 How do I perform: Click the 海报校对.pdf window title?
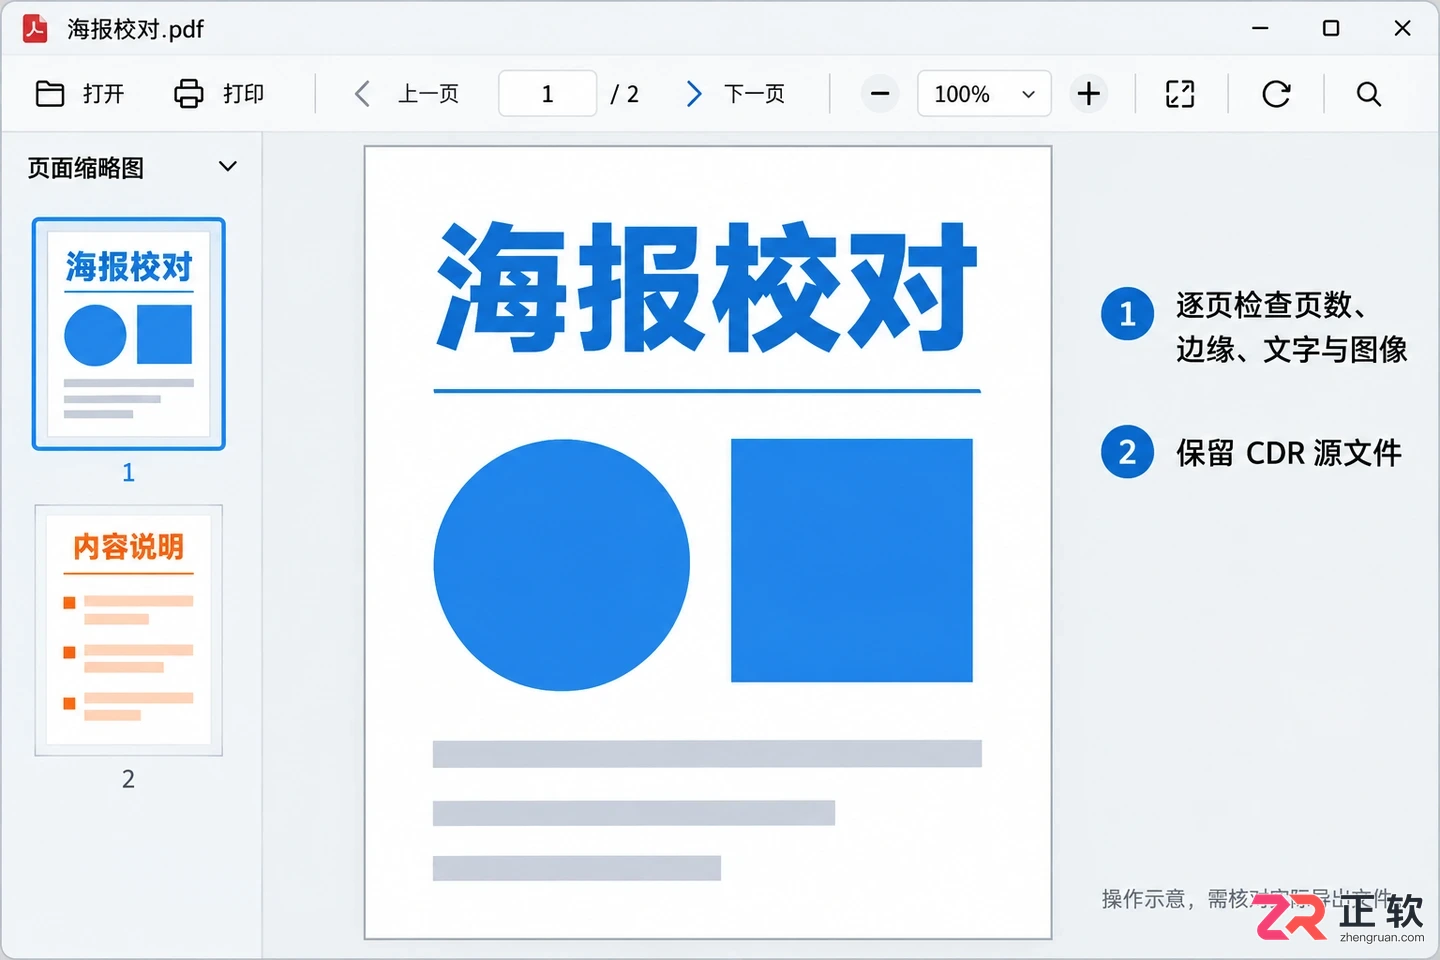click(136, 29)
